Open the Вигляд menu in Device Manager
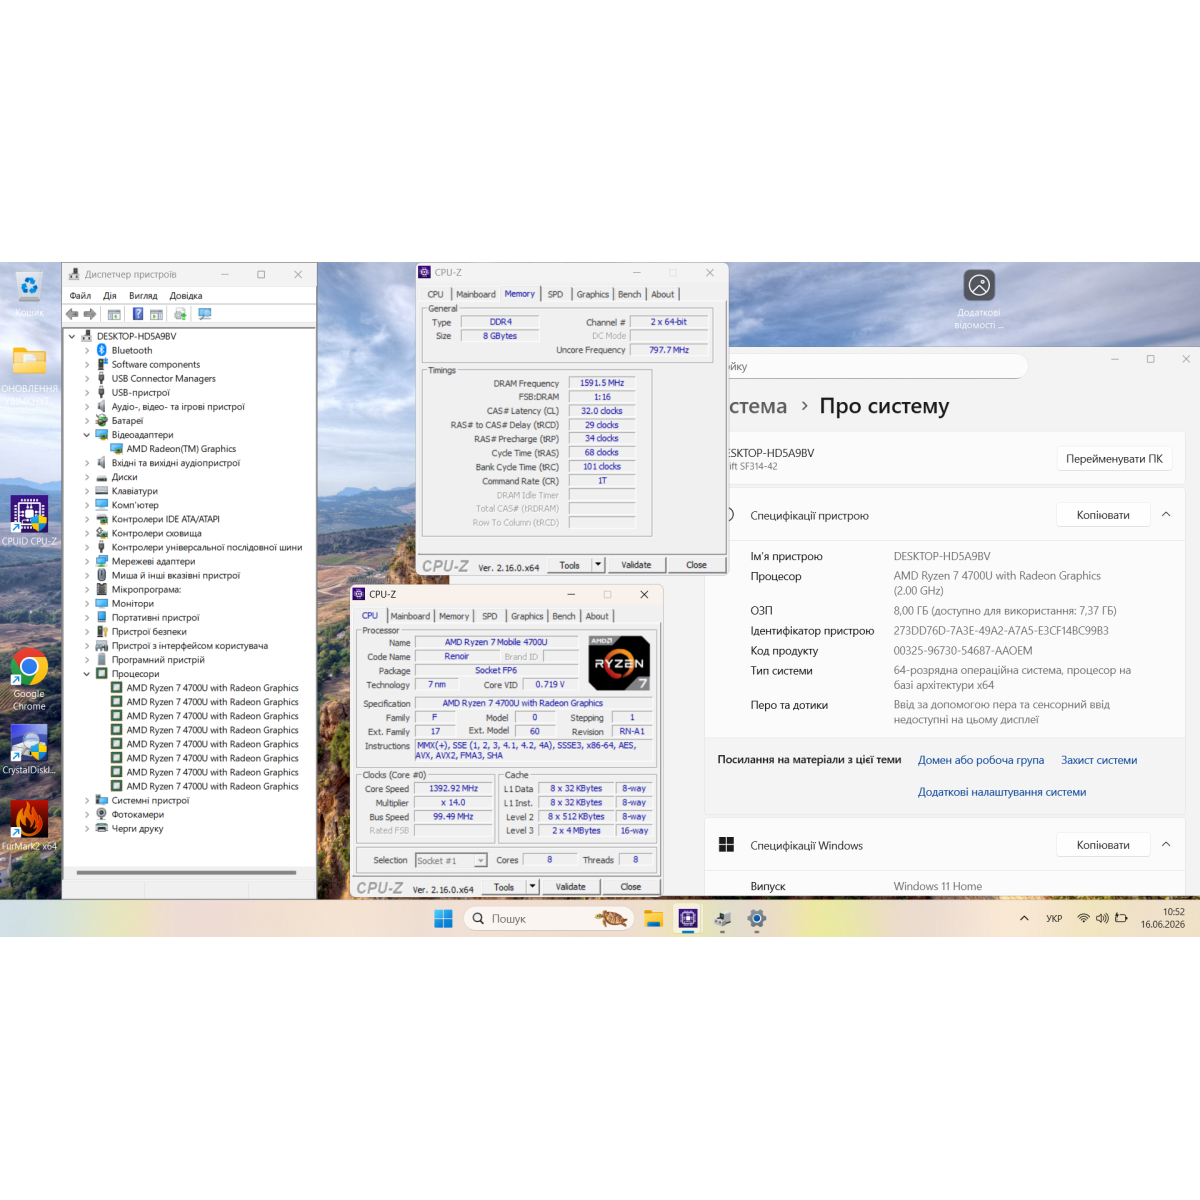 coord(143,296)
